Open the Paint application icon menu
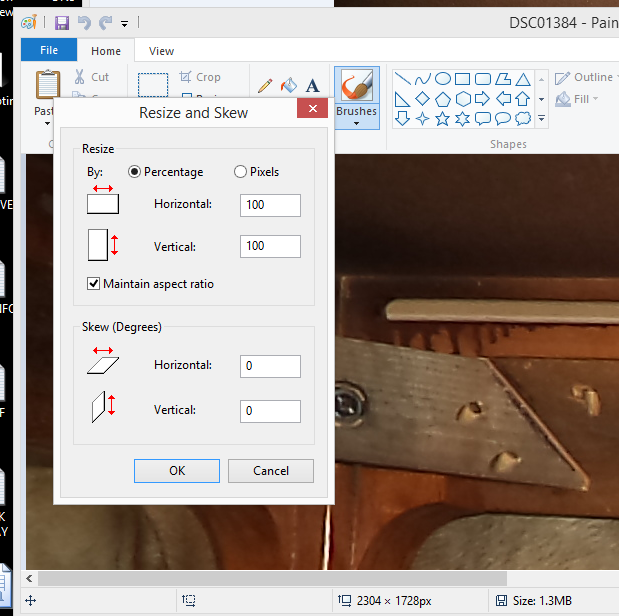This screenshot has height=616, width=619. 29,23
